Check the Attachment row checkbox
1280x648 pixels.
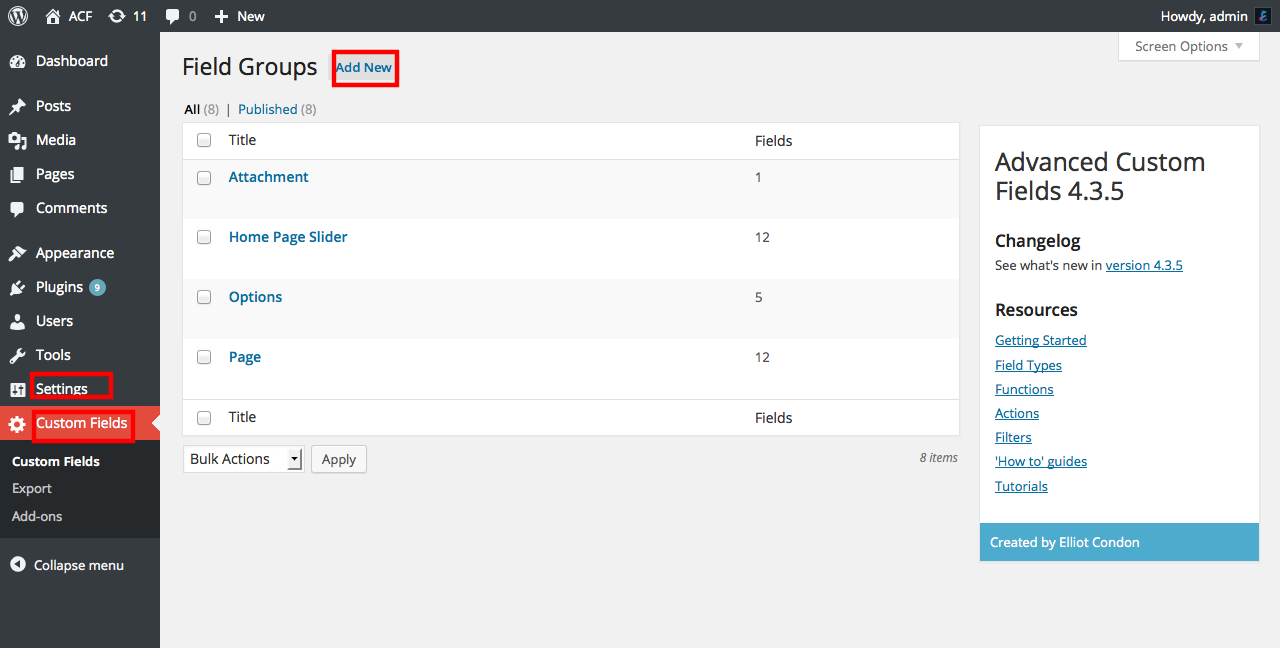[204, 178]
